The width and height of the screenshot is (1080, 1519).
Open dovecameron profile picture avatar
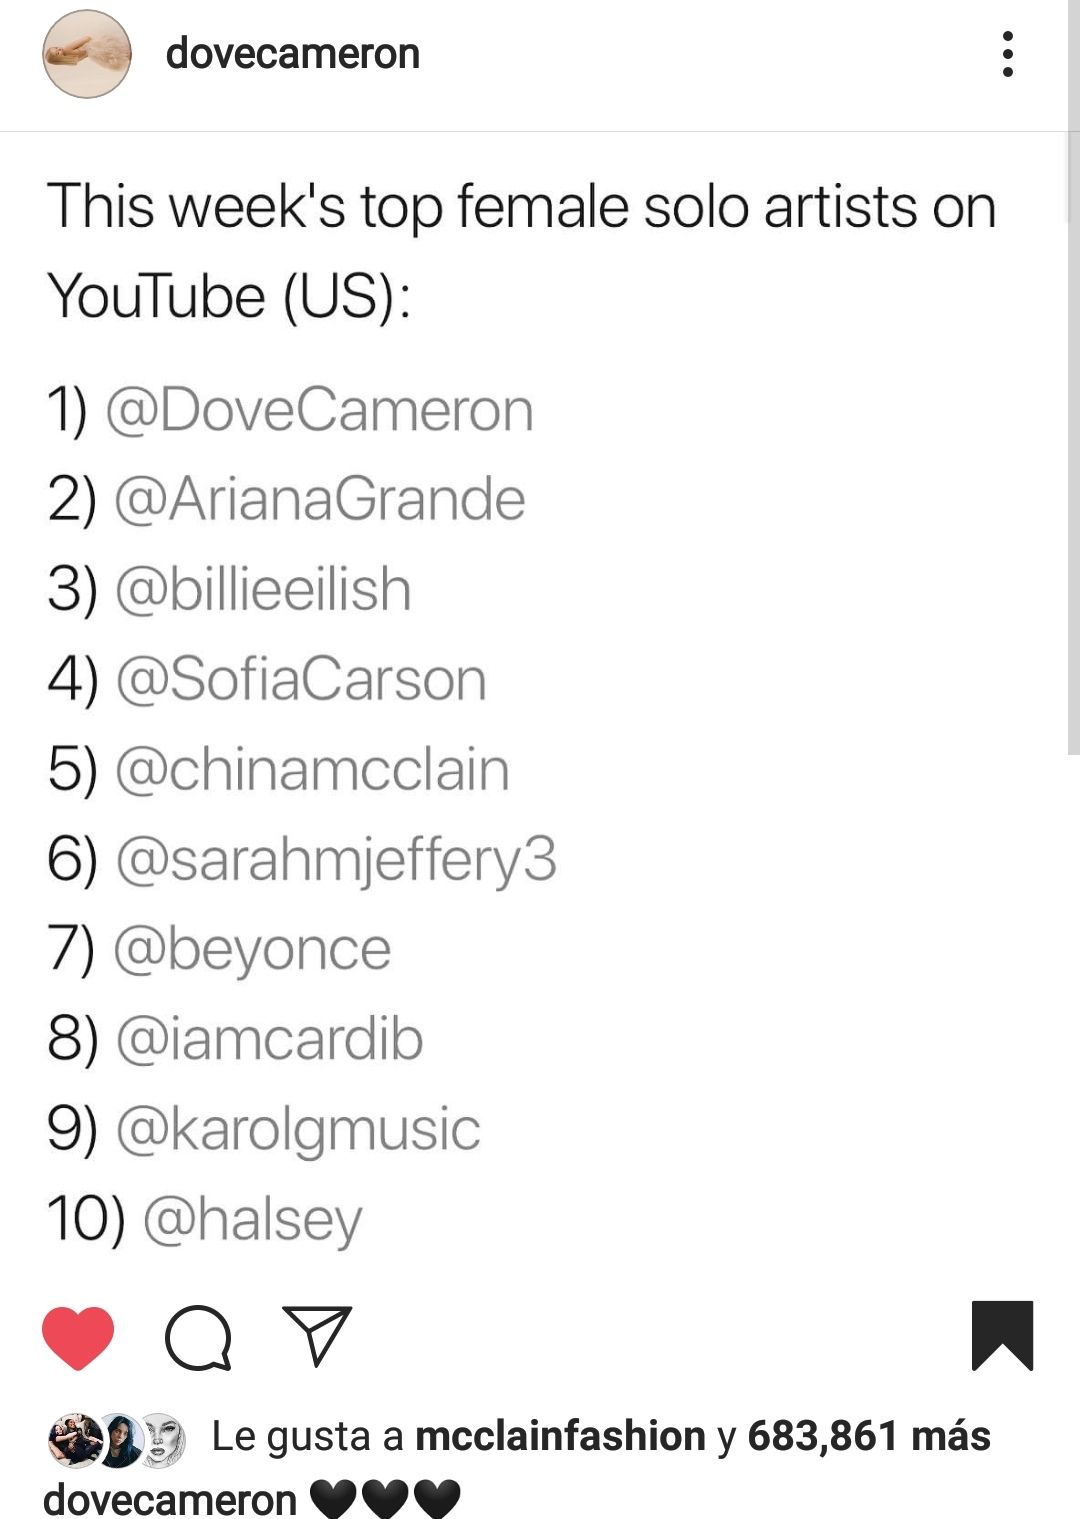pos(87,54)
